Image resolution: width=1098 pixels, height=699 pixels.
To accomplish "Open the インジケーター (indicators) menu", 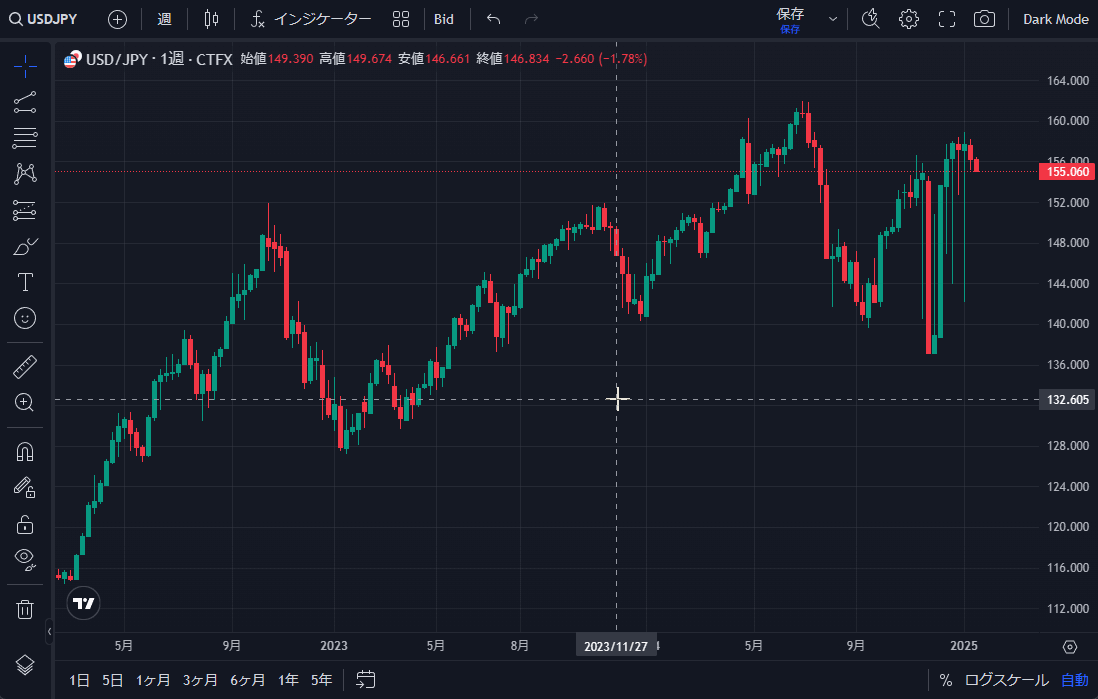I will click(311, 19).
